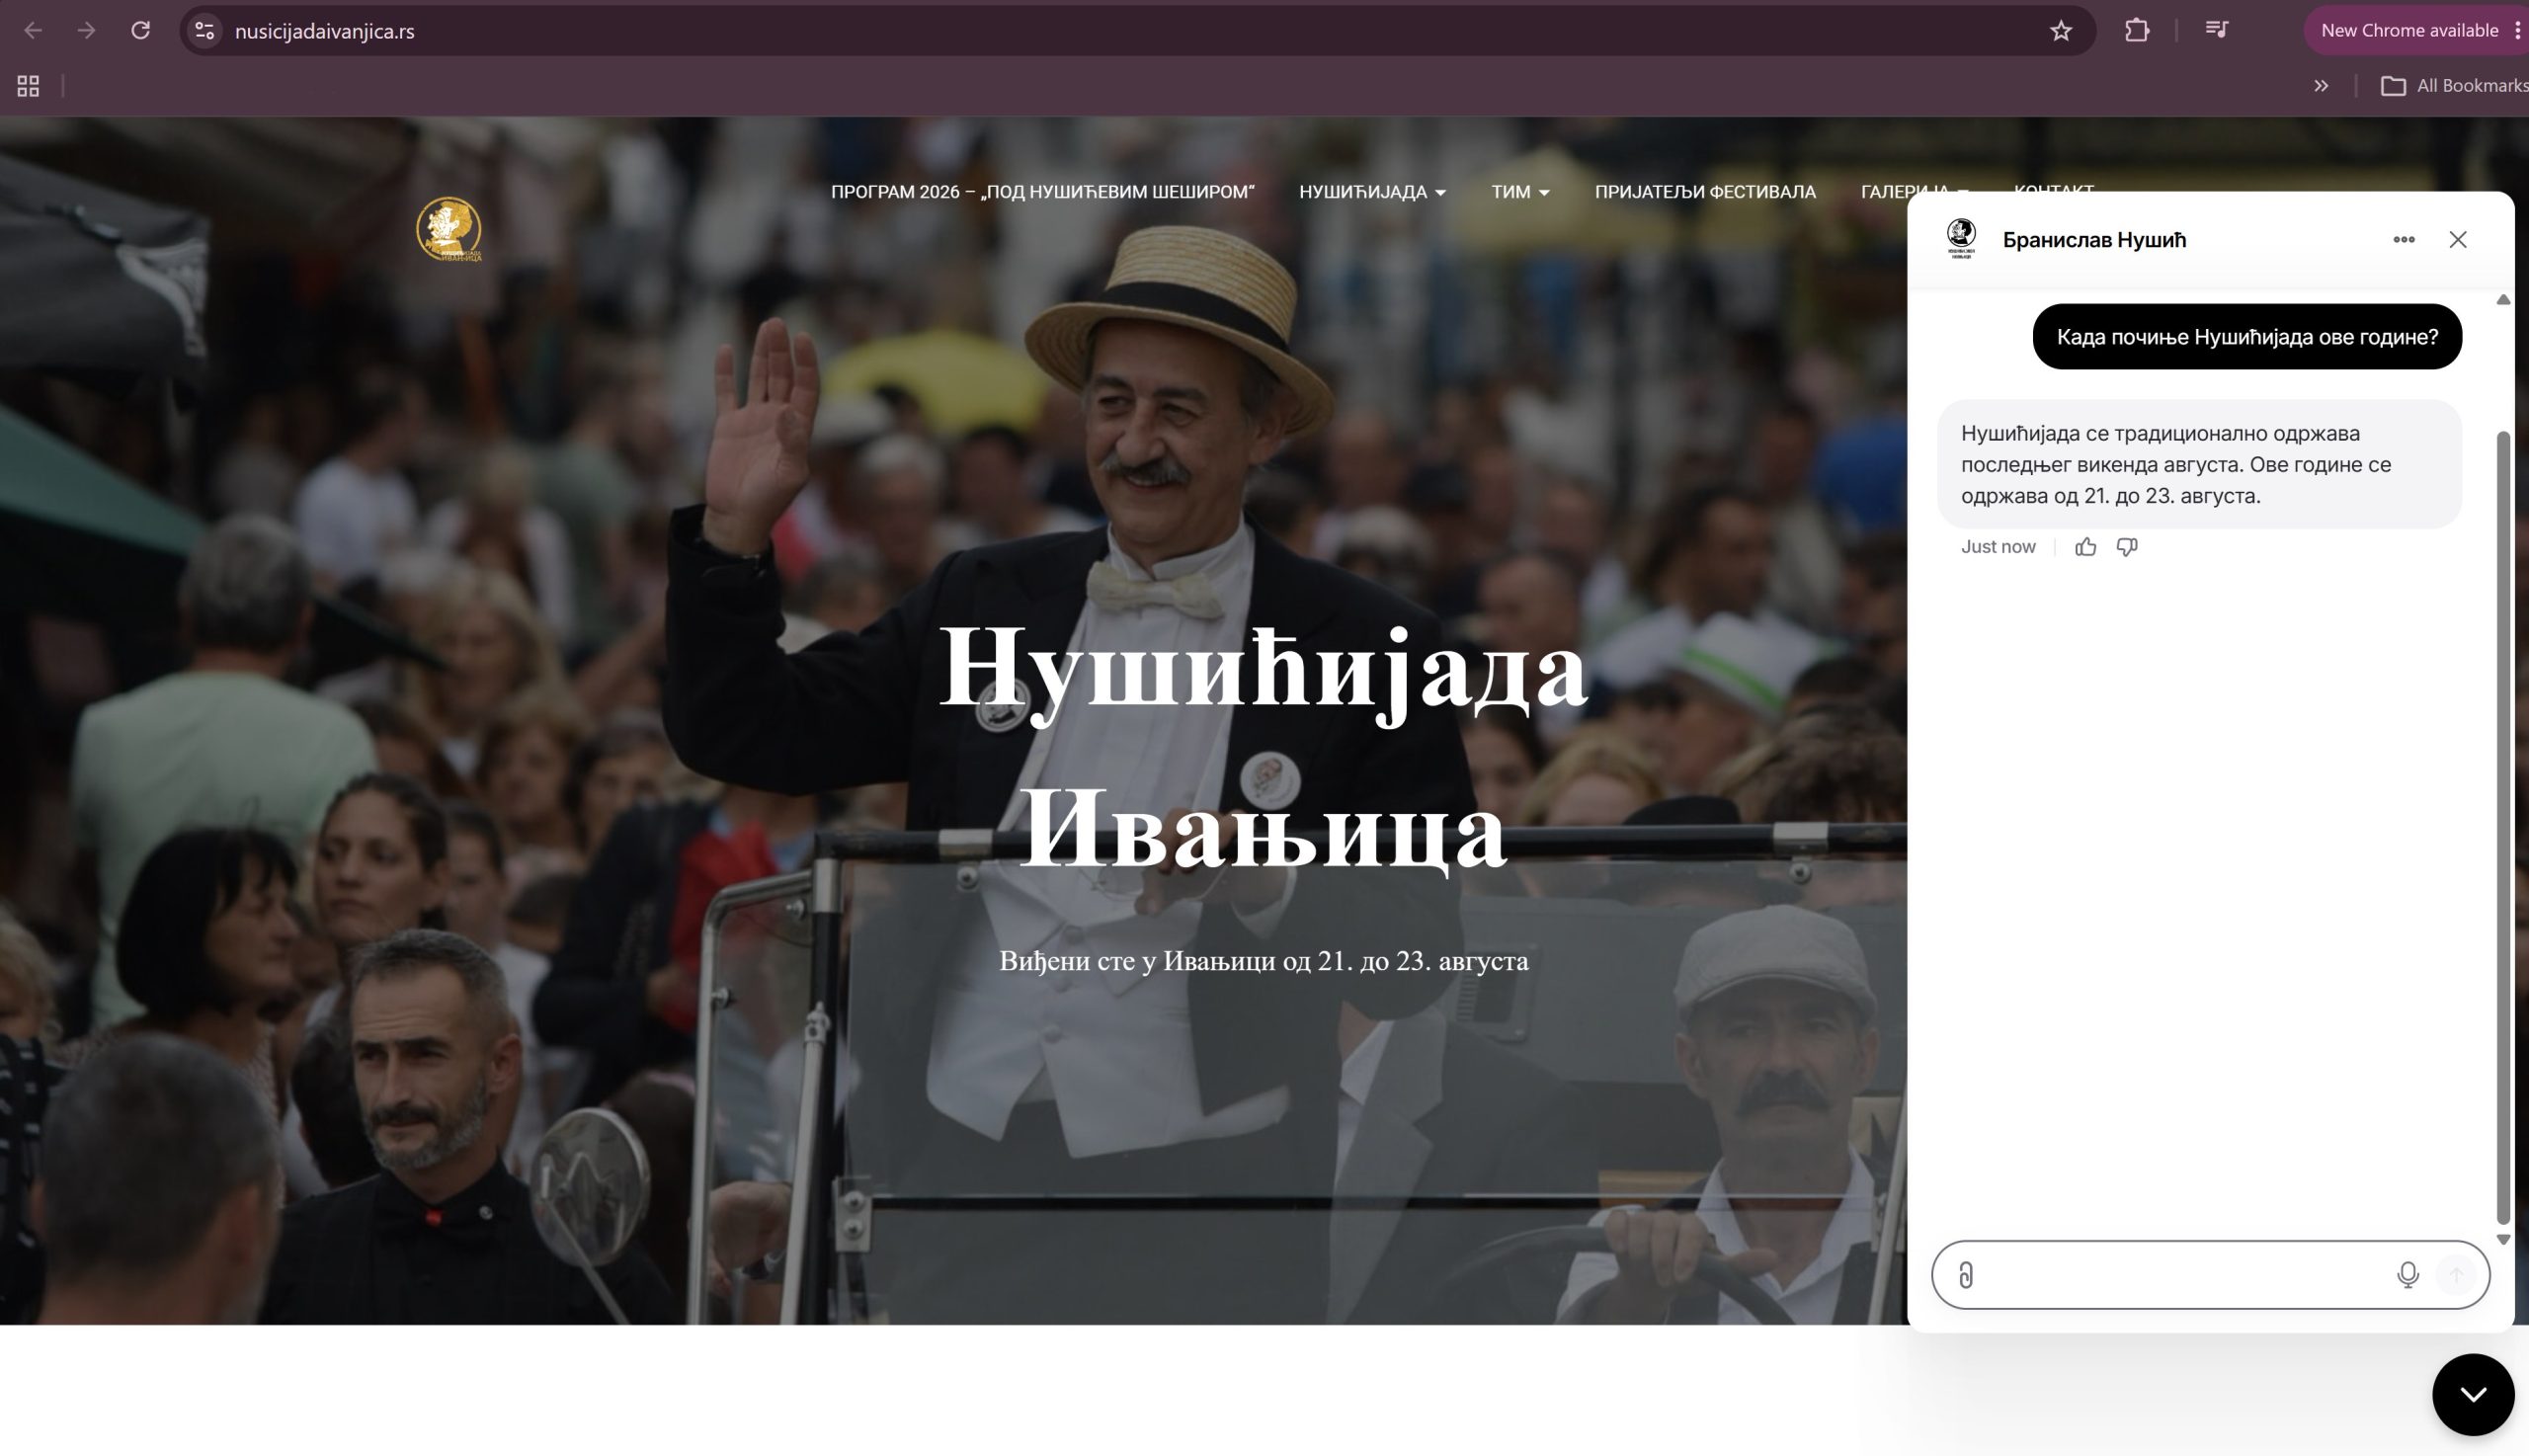The image size is (2529, 1456).
Task: Click the browser forward arrow
Action: (x=87, y=31)
